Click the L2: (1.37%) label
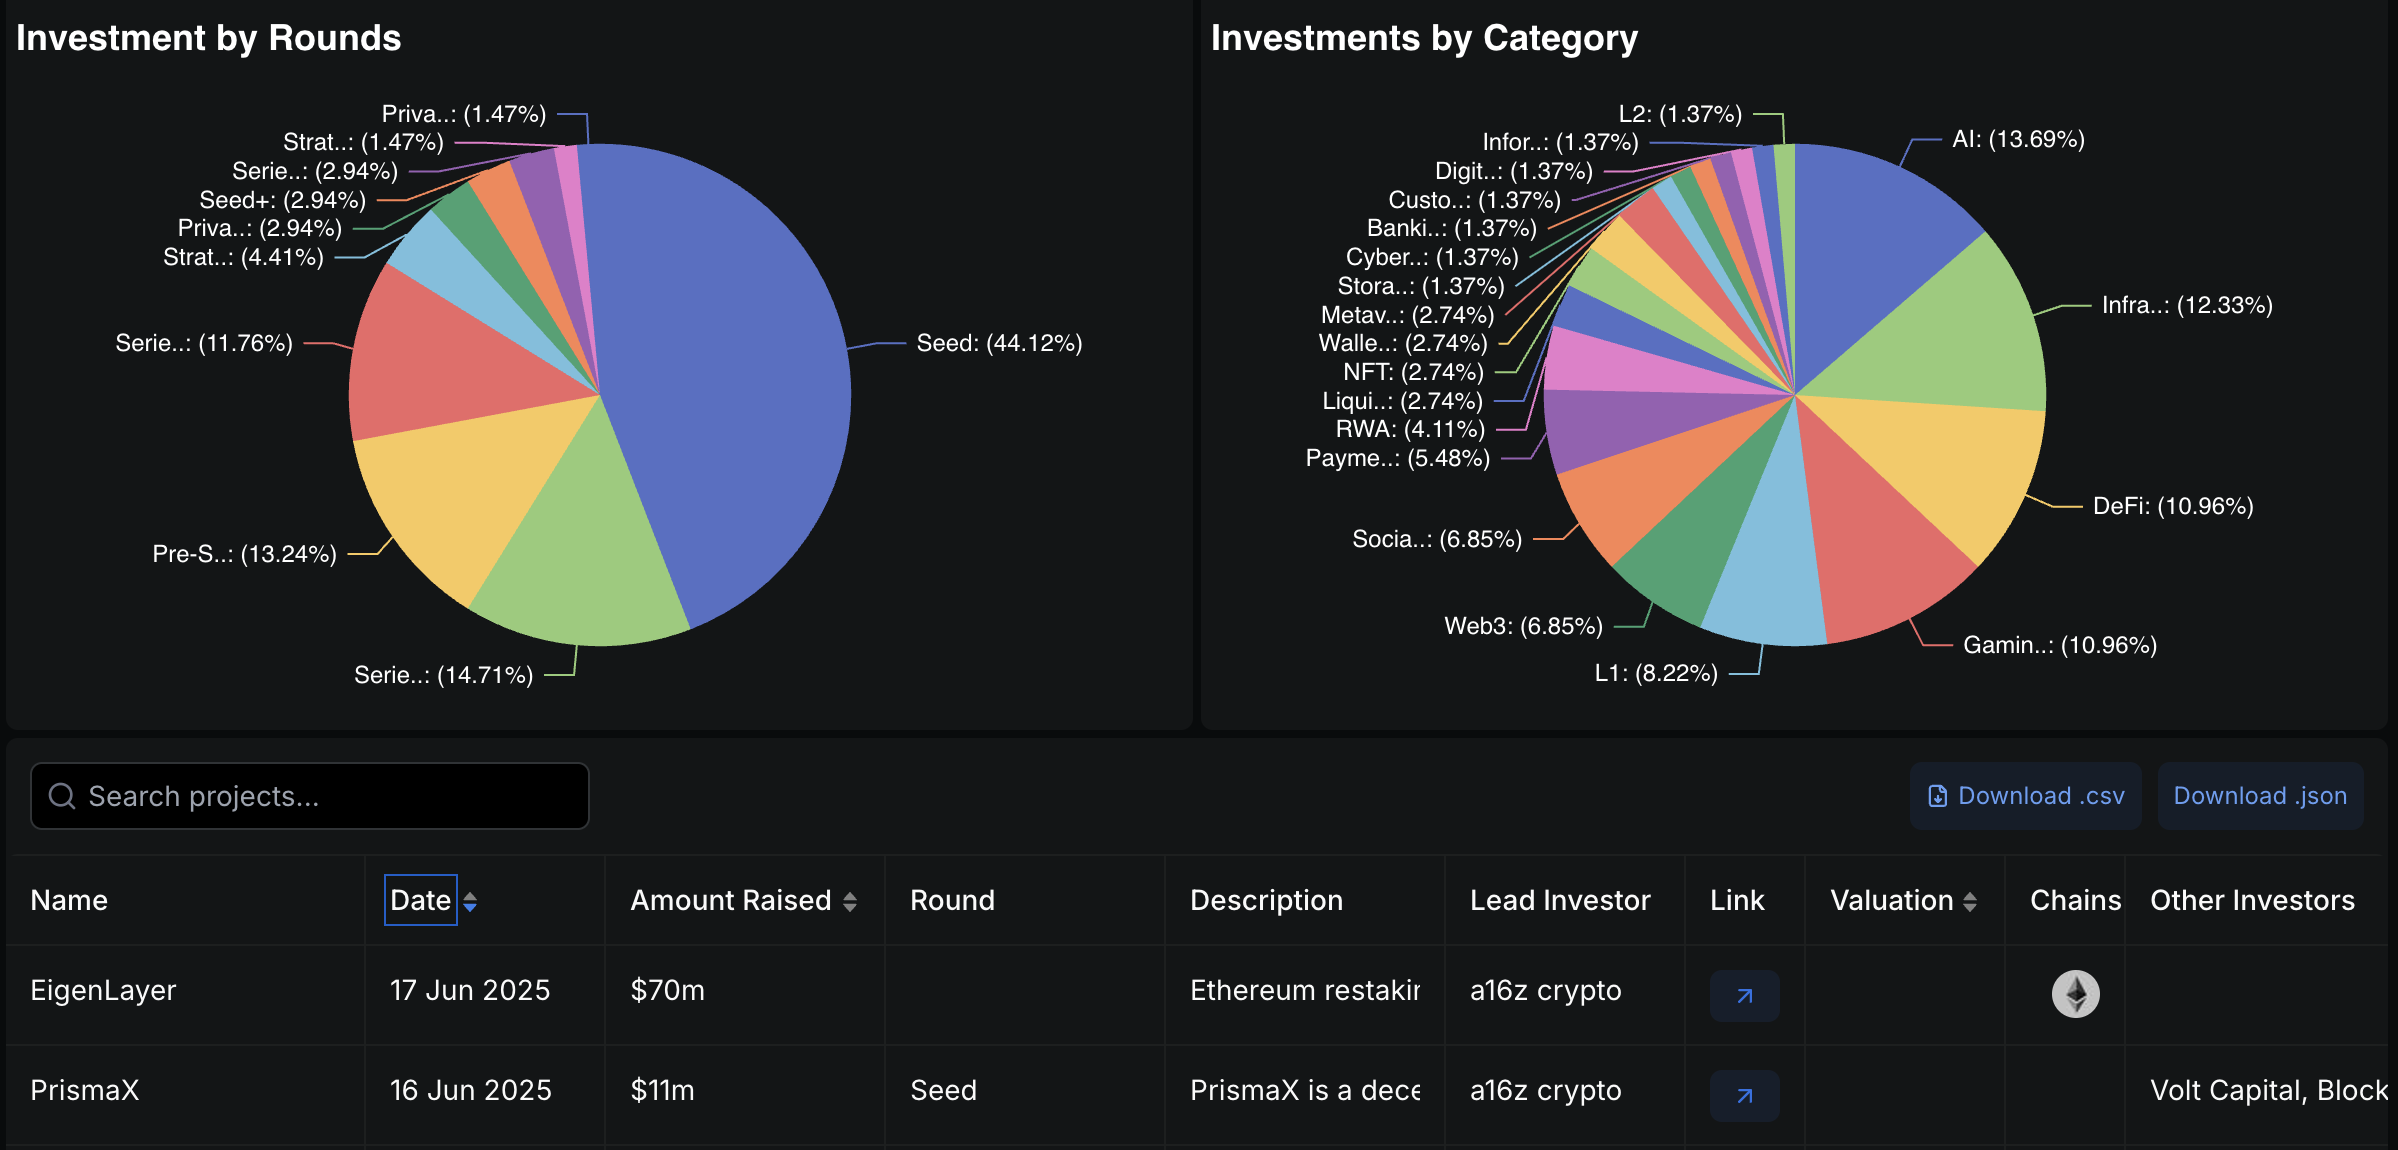This screenshot has height=1150, width=2398. coord(1680,114)
